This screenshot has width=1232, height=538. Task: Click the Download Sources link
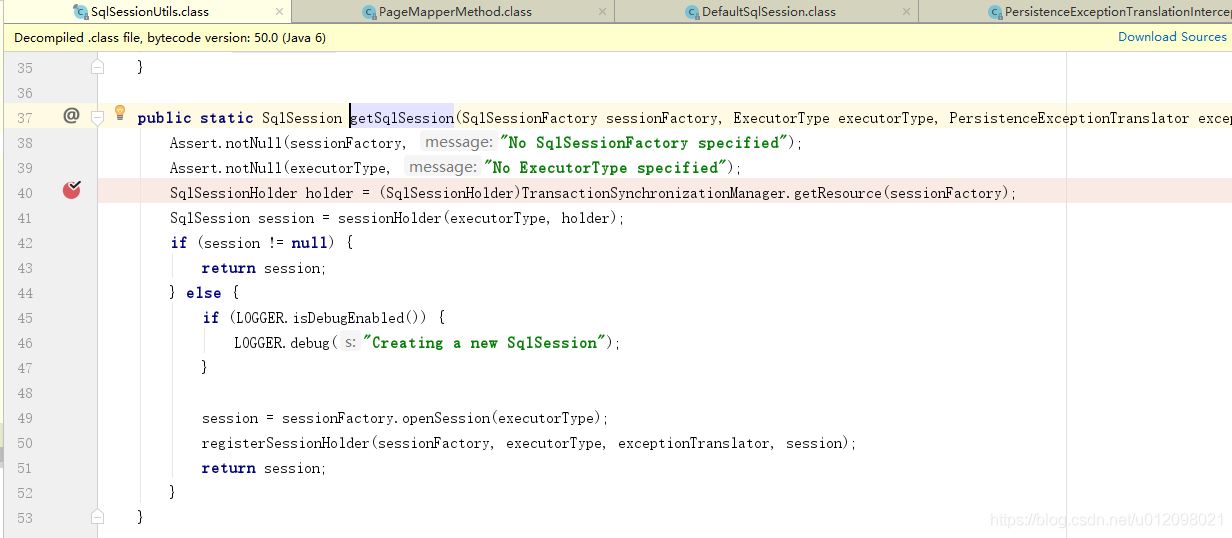click(x=1171, y=37)
